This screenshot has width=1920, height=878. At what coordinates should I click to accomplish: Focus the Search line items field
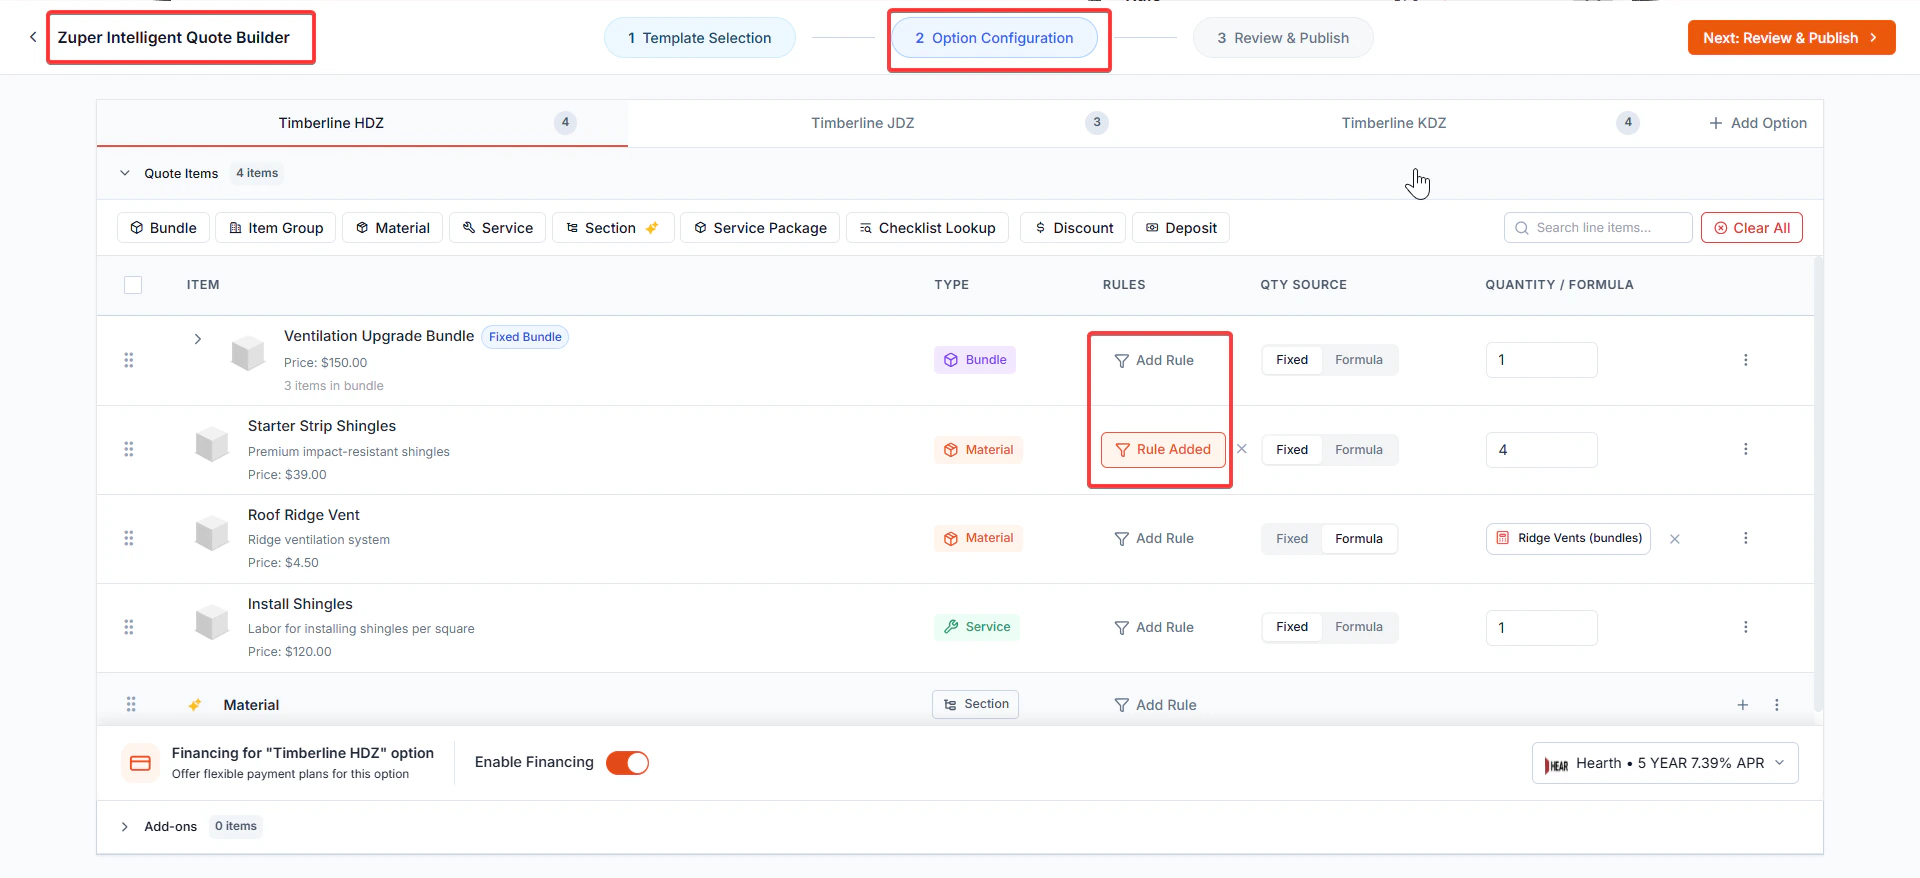[1598, 228]
